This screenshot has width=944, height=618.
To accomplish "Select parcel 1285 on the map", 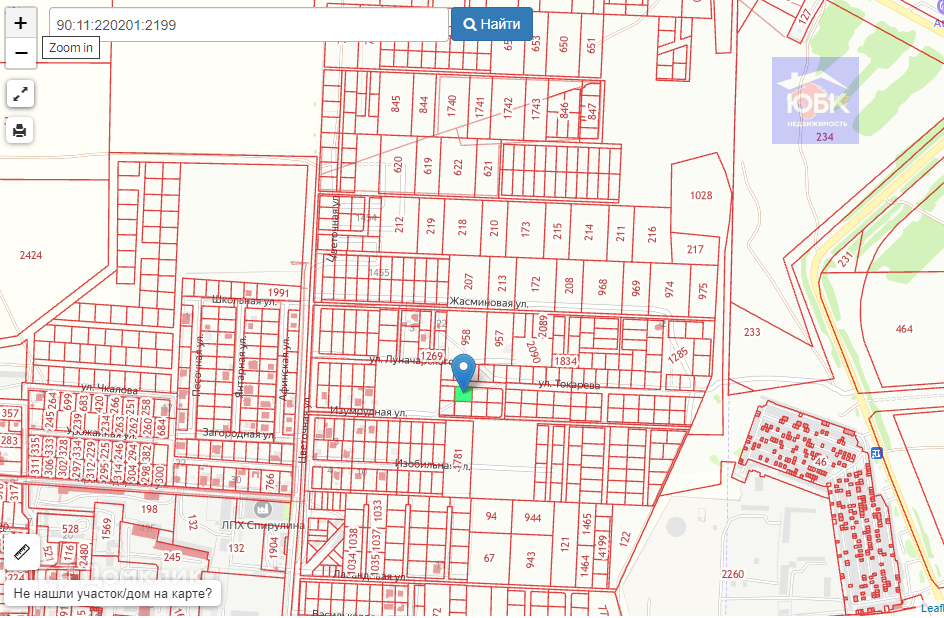I will point(678,355).
